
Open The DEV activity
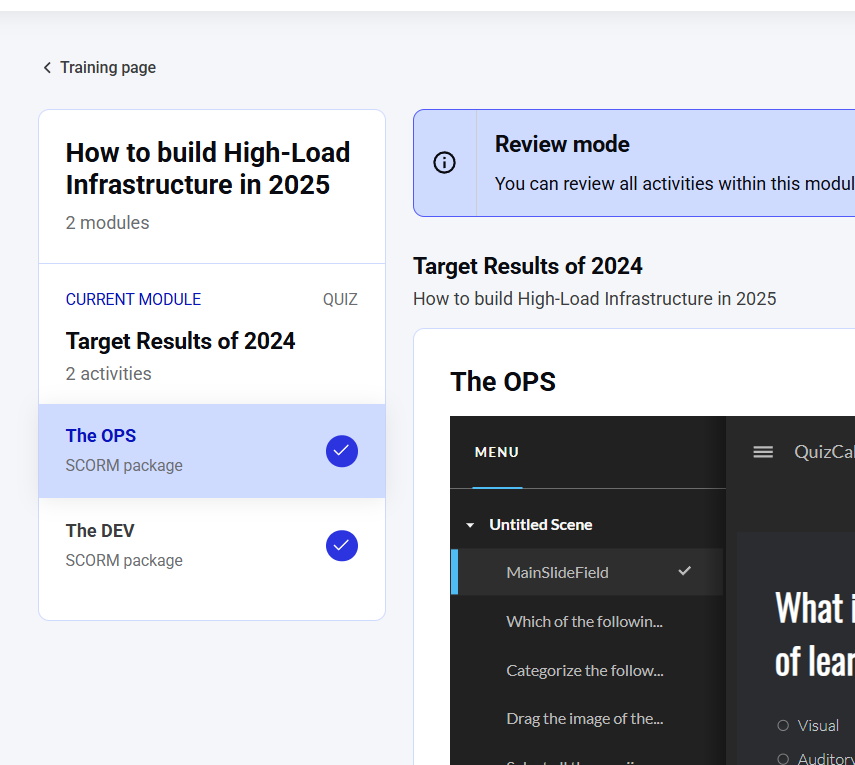click(212, 545)
